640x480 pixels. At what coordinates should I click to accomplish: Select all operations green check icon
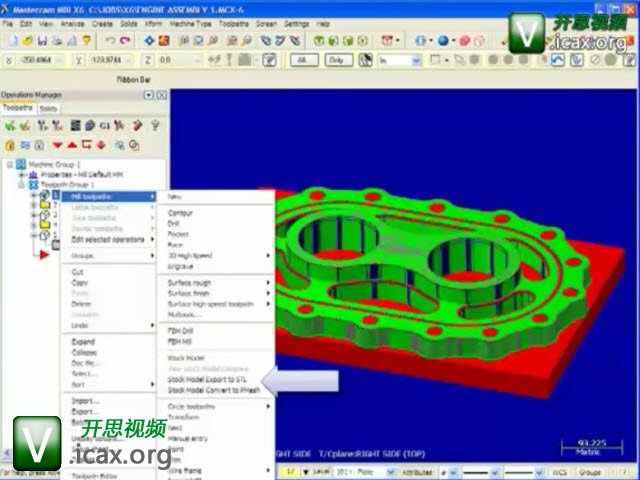click(10, 126)
